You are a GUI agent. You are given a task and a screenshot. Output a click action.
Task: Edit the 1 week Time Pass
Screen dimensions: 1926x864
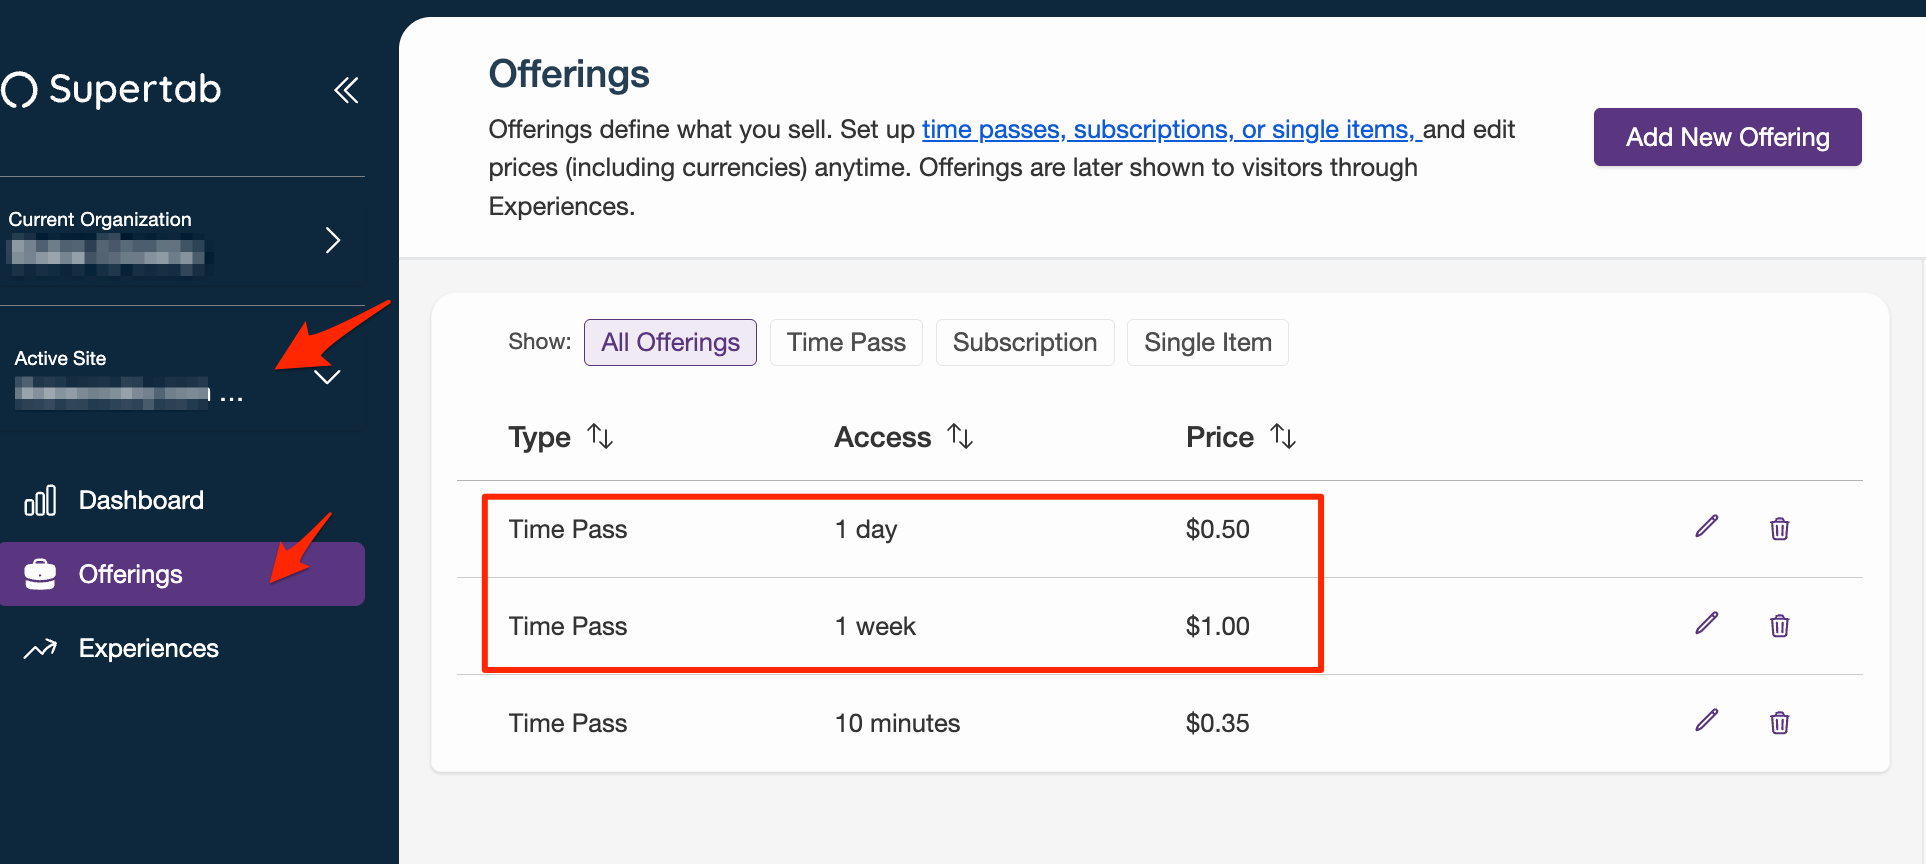[x=1706, y=624]
